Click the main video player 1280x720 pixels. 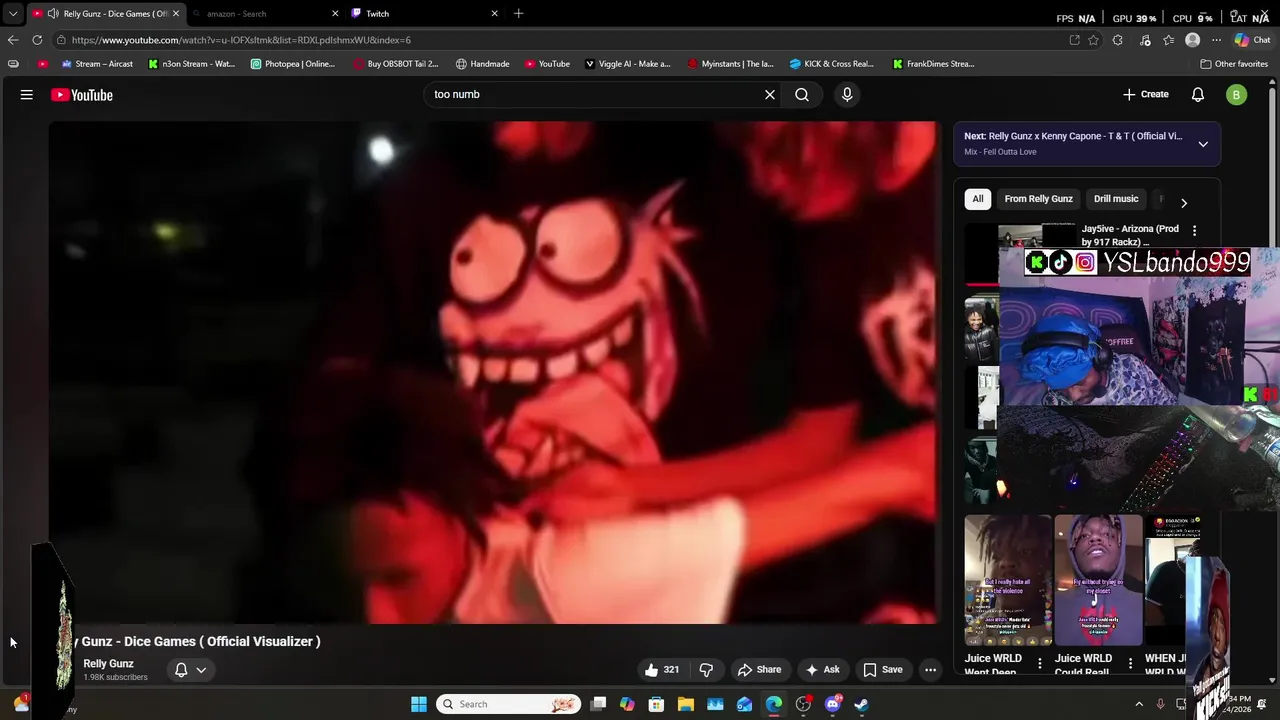pyautogui.click(x=494, y=373)
